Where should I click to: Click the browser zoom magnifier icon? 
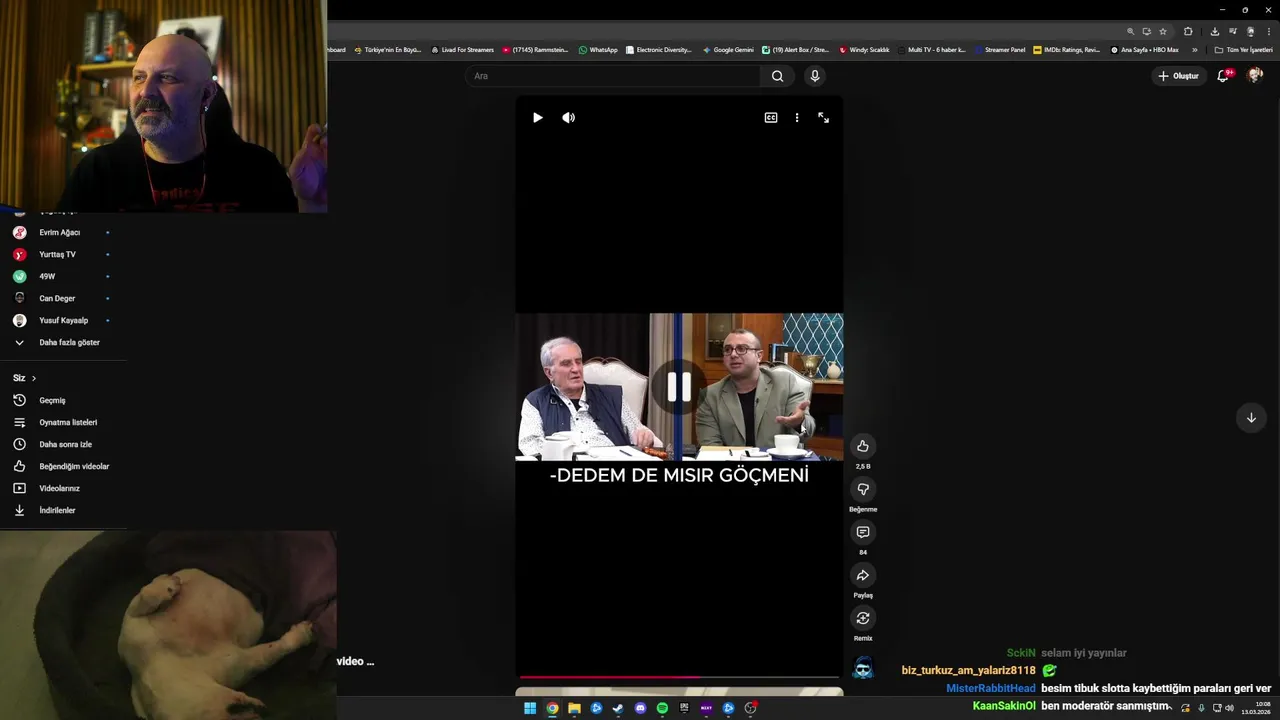[x=1131, y=31]
